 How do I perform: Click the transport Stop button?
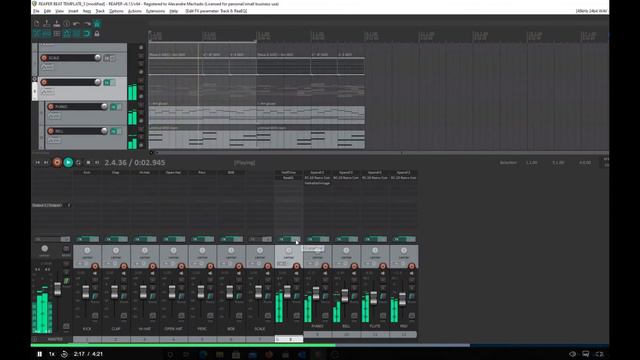(x=88, y=162)
